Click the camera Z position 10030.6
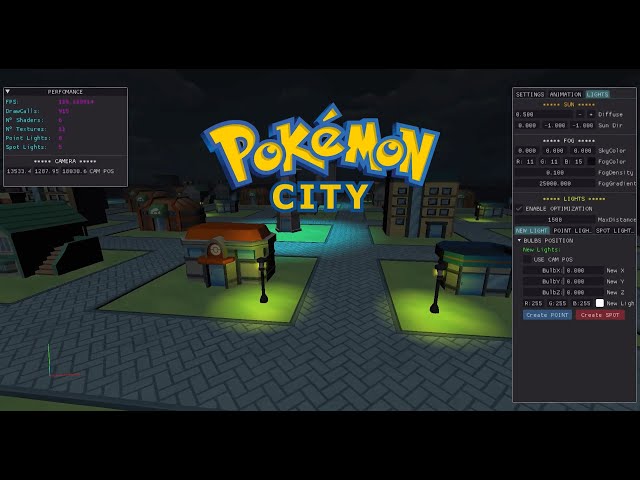The image size is (640, 480). click(x=74, y=171)
